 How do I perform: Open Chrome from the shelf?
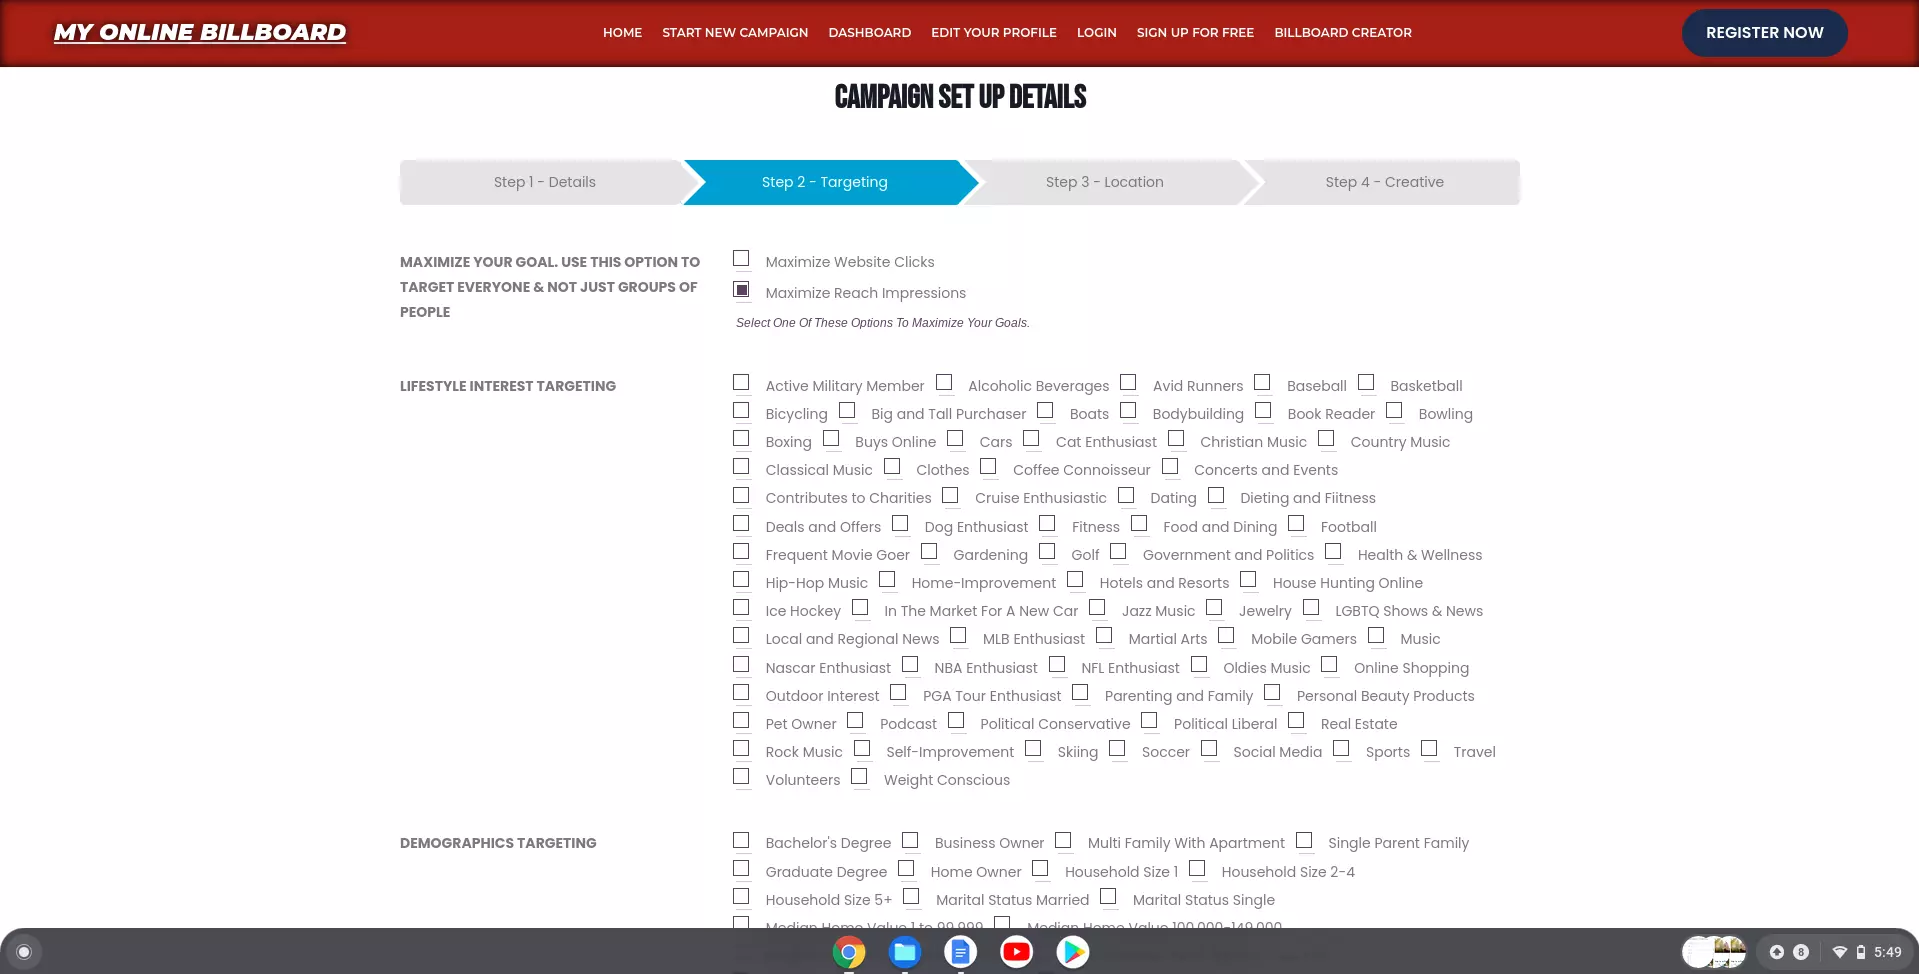click(849, 952)
